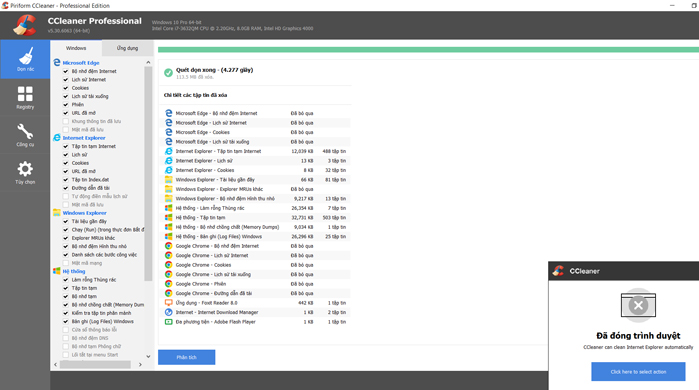Toggle Bản ghi (Log Files) Windows checkbox
Screen dimensions: 699x390
click(x=66, y=321)
